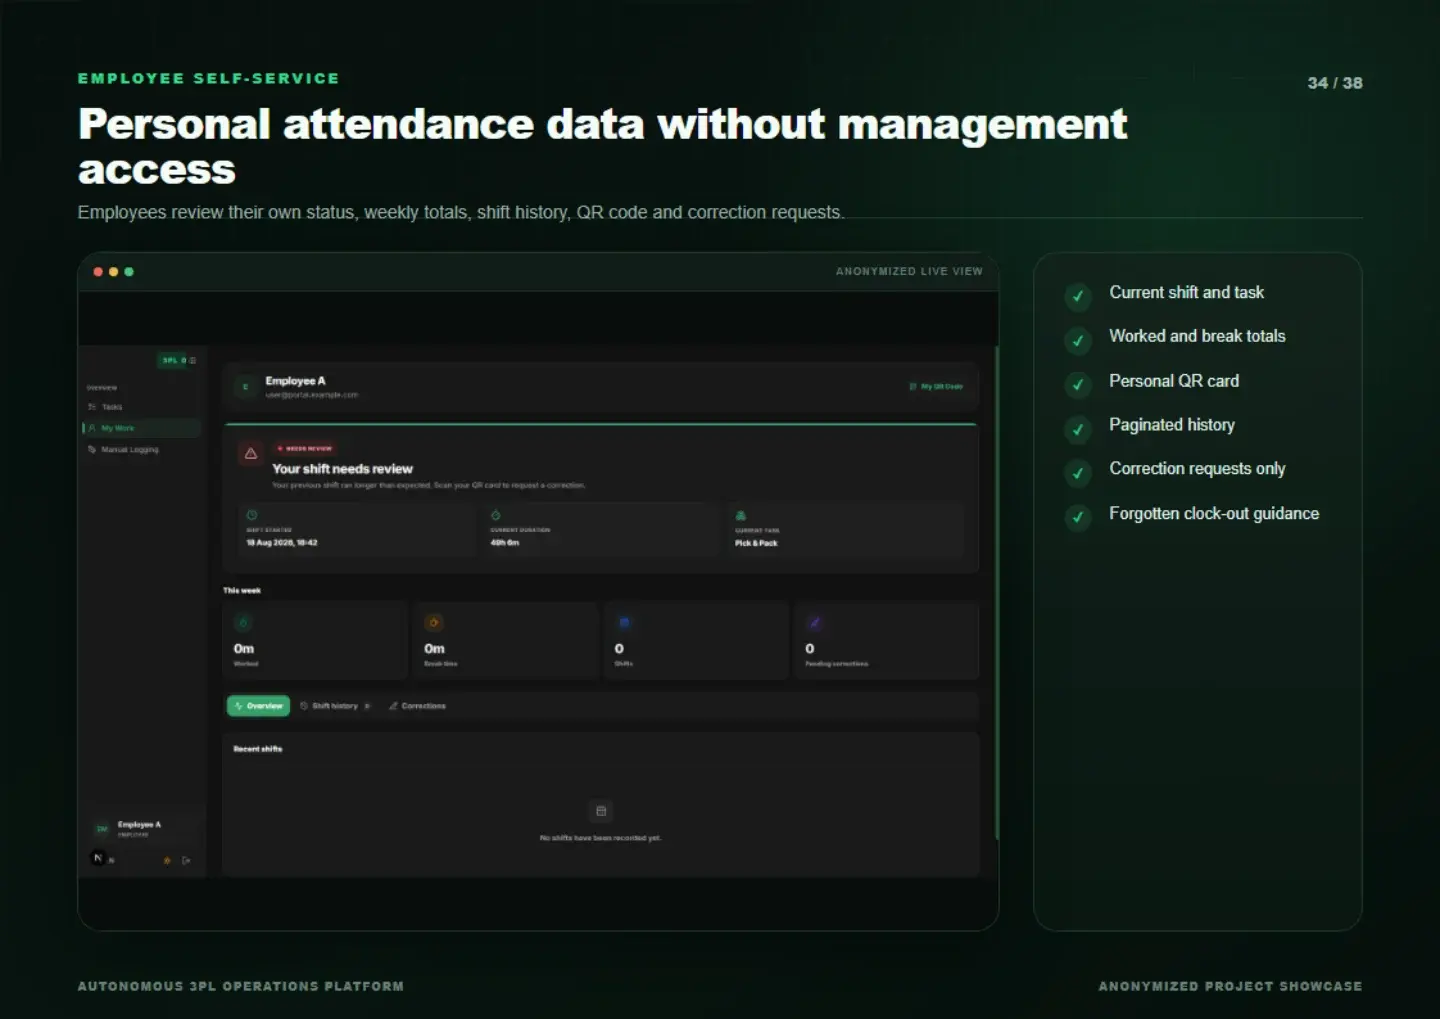Click the warning triangle icon
This screenshot has width=1440, height=1019.
tap(251, 453)
